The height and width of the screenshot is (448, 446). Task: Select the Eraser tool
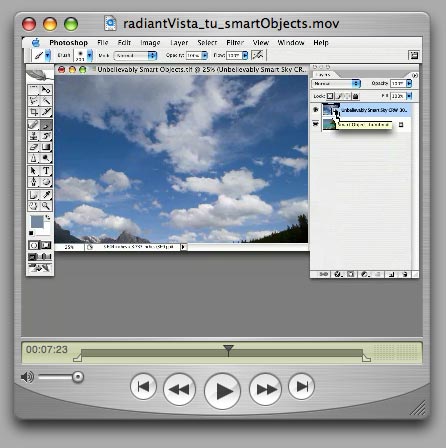[x=33, y=147]
